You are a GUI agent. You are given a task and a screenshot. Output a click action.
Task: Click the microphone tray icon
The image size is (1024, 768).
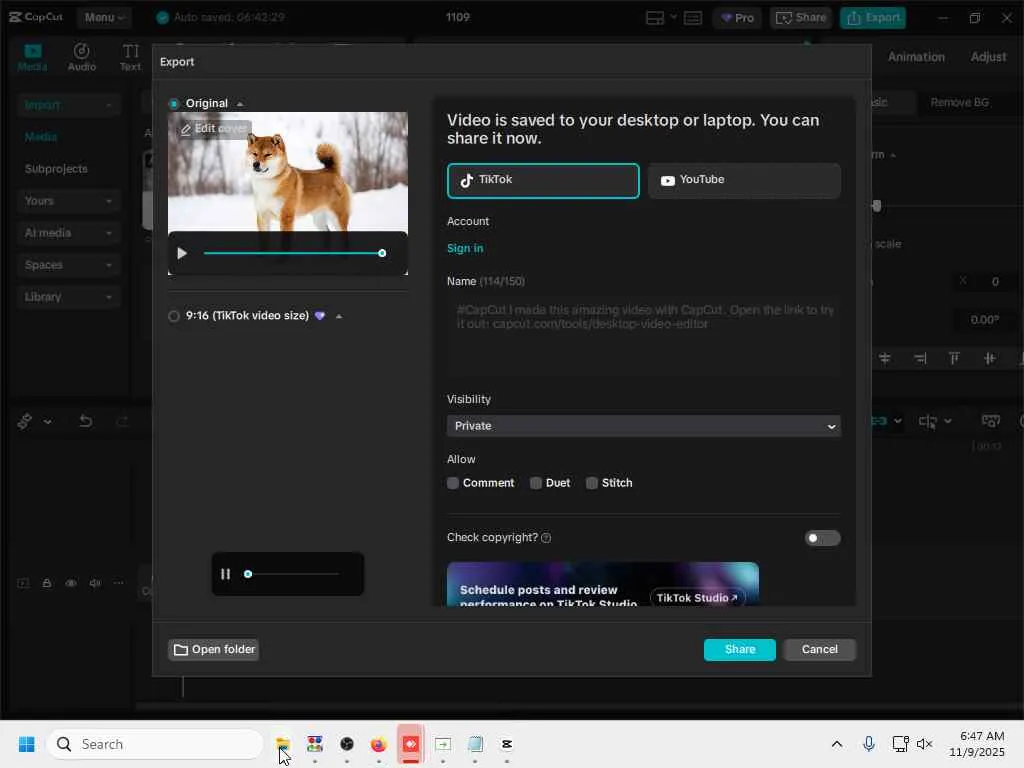tap(869, 744)
